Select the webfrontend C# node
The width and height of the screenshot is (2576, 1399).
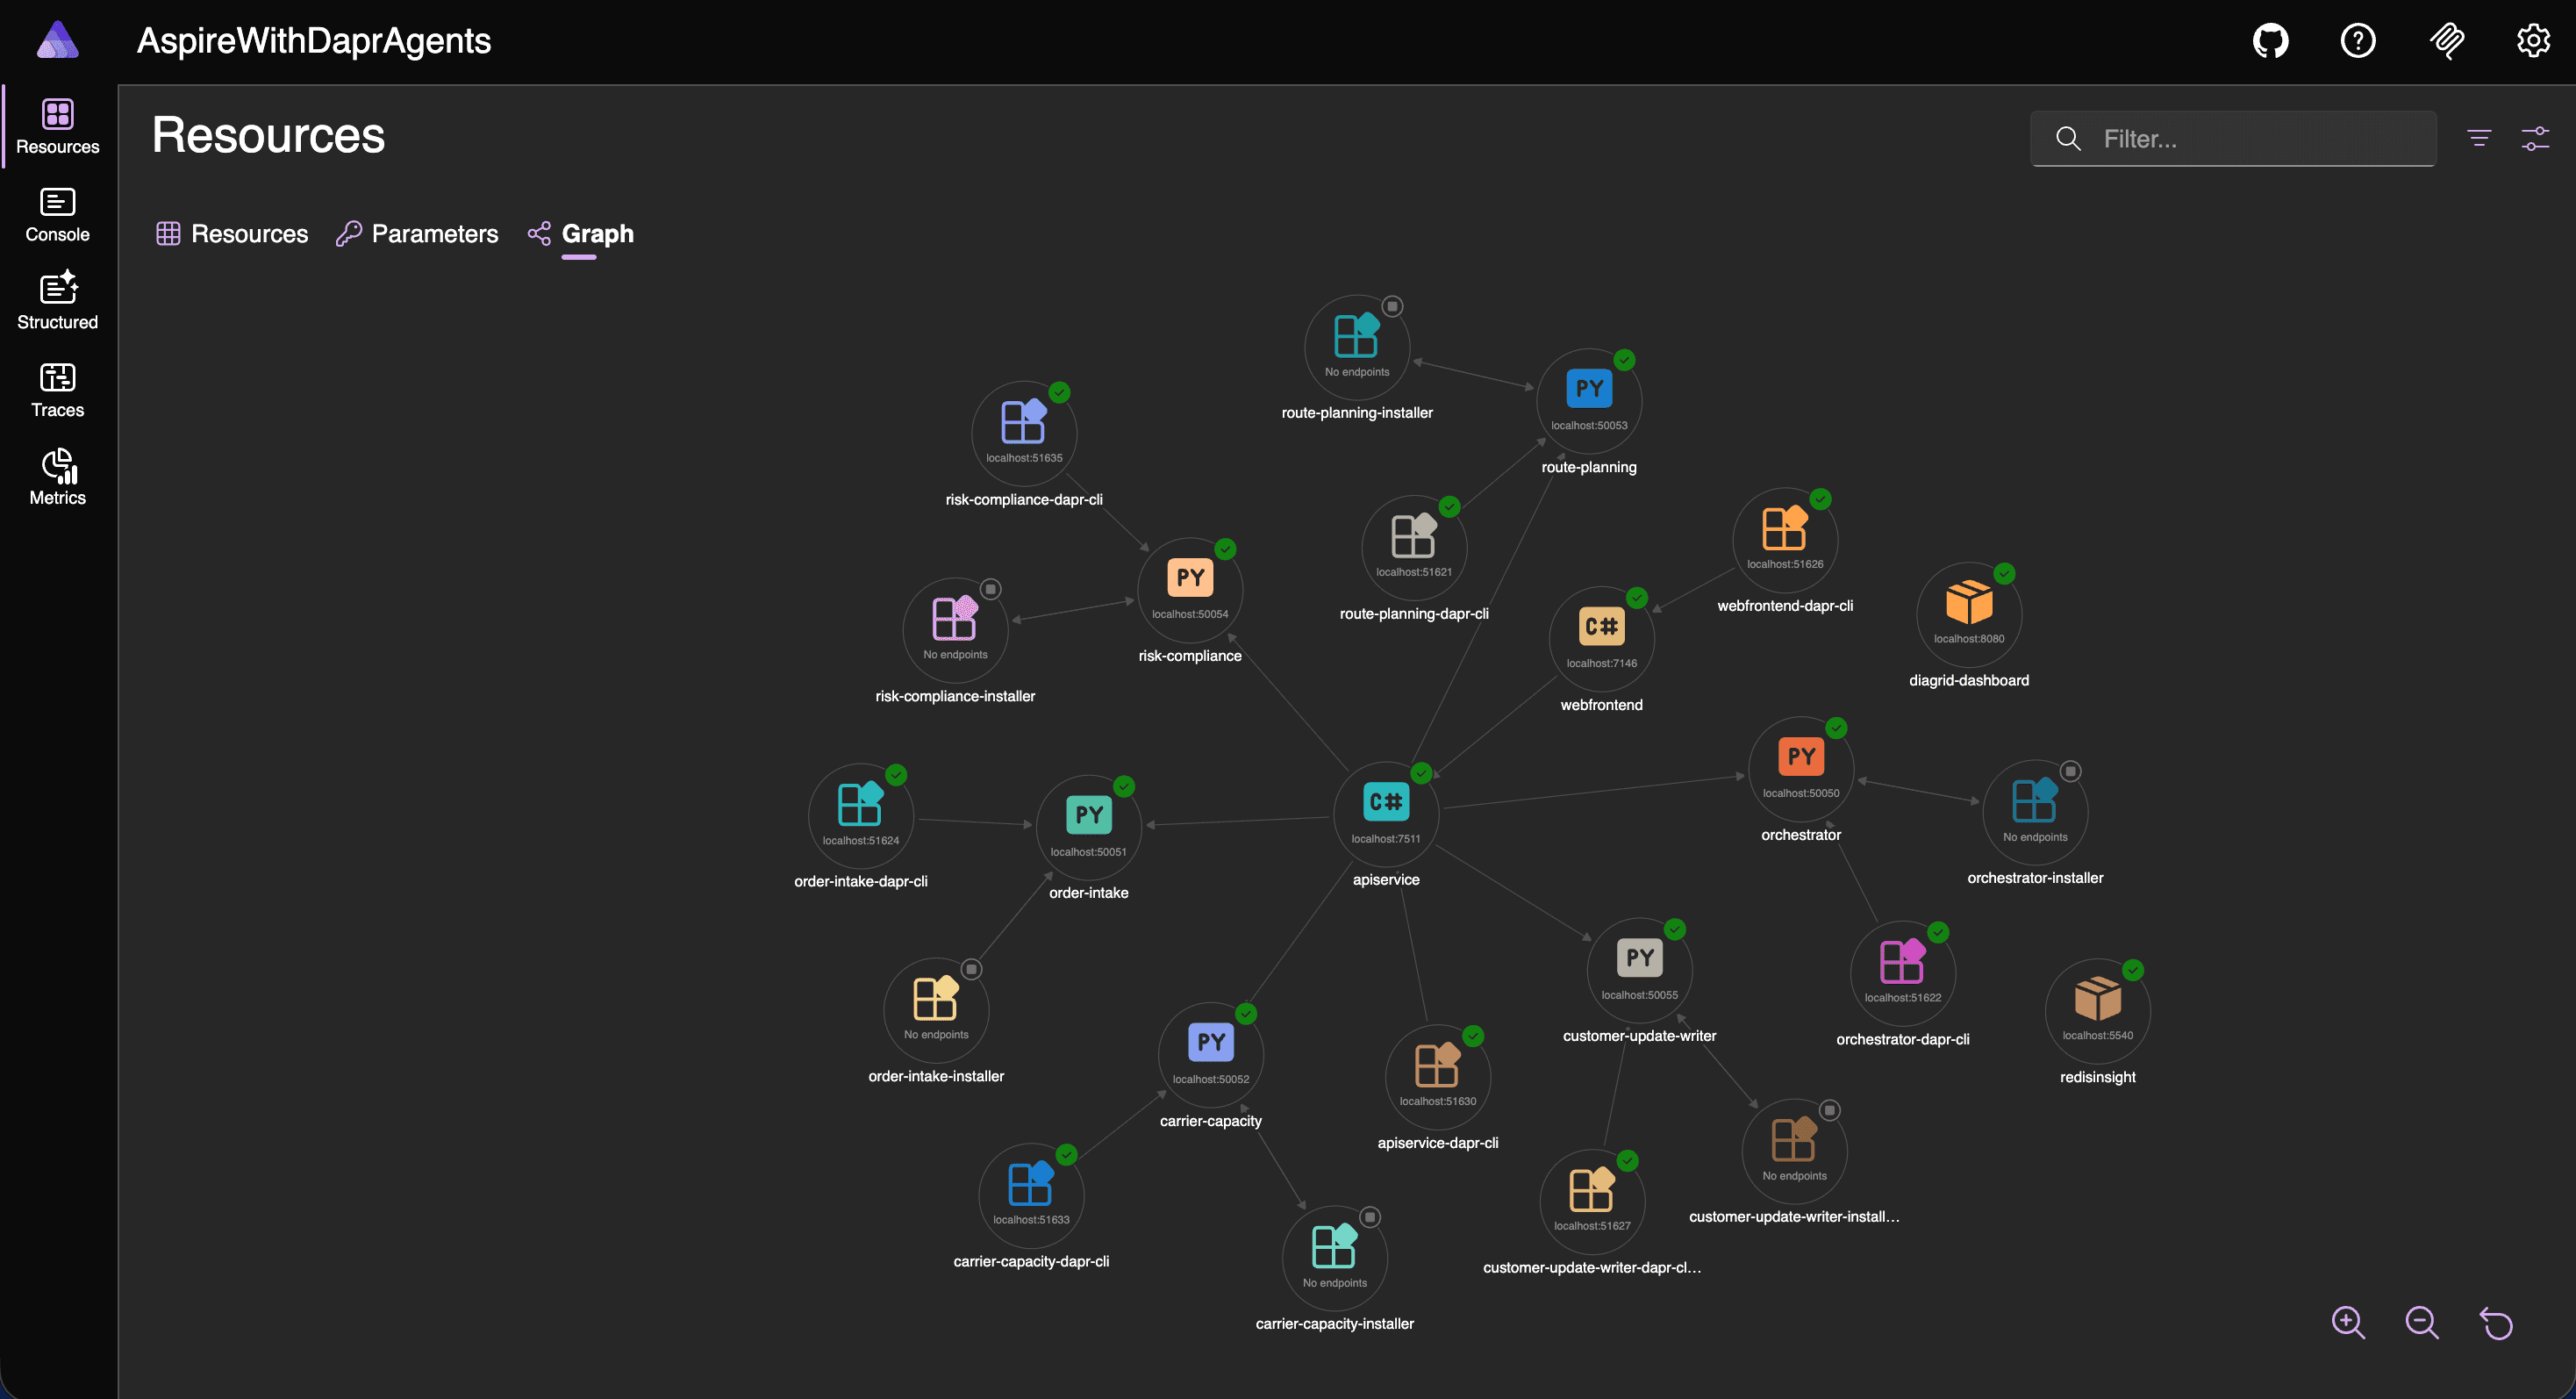click(x=1601, y=639)
